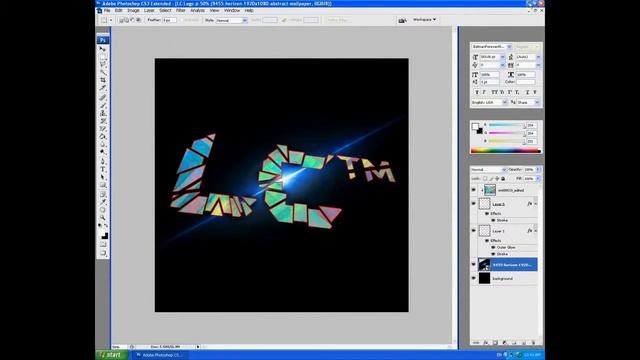The image size is (640, 360).
Task: Open the layer blend mode dropdown
Action: 489,169
